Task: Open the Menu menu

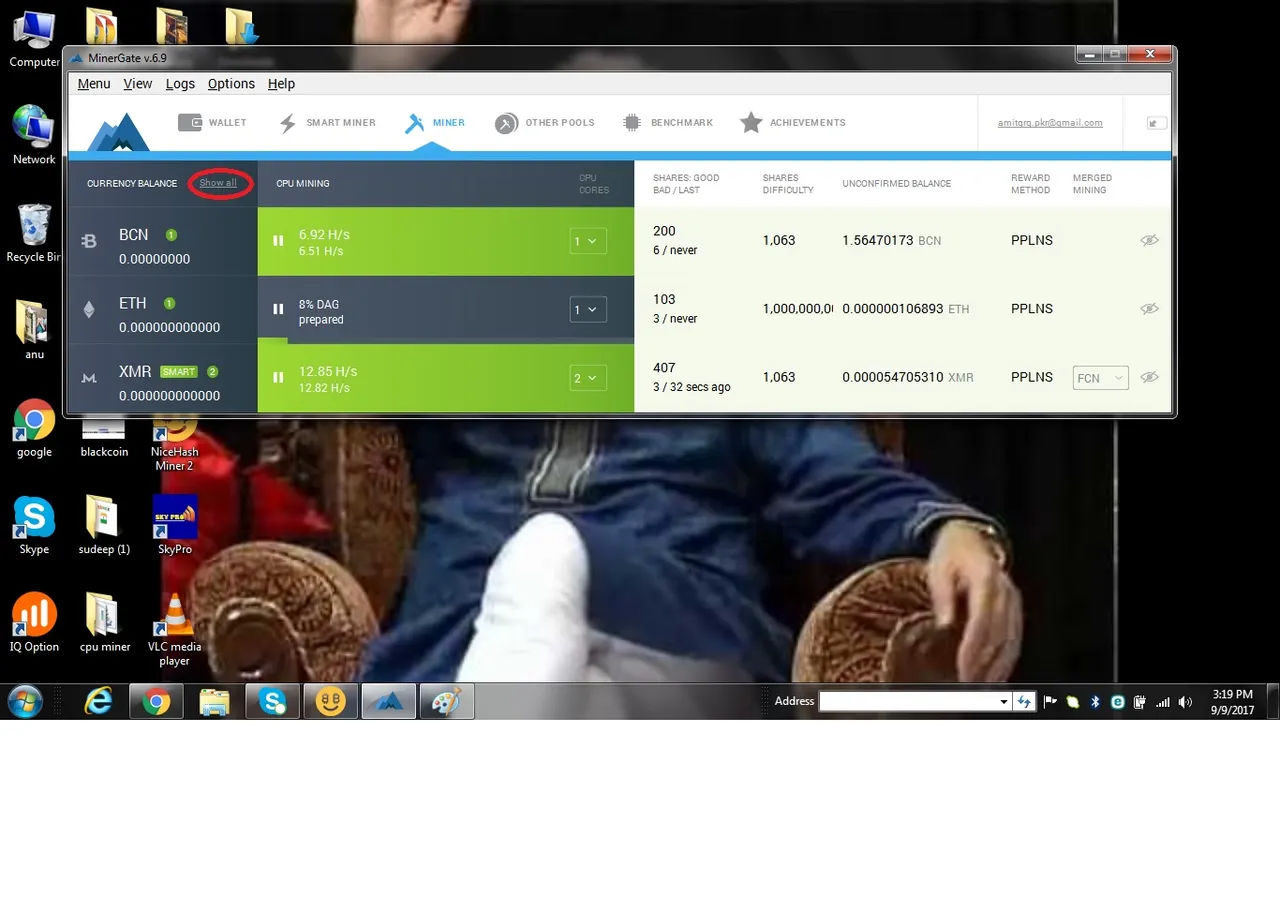Action: (x=94, y=84)
